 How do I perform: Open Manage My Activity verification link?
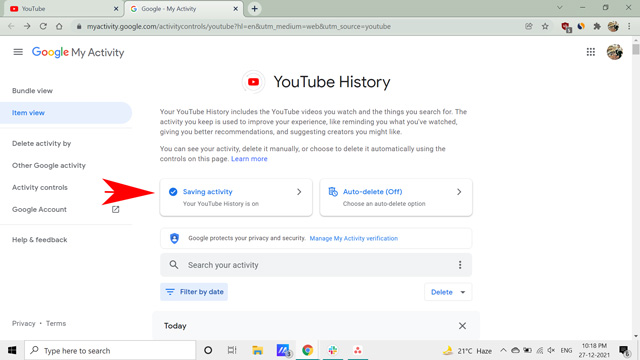tap(353, 238)
